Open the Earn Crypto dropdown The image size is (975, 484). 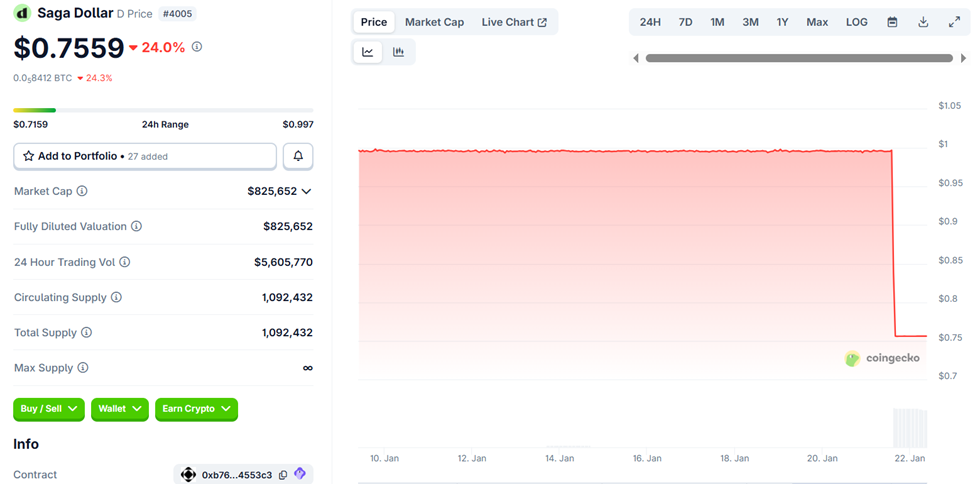[x=196, y=409]
